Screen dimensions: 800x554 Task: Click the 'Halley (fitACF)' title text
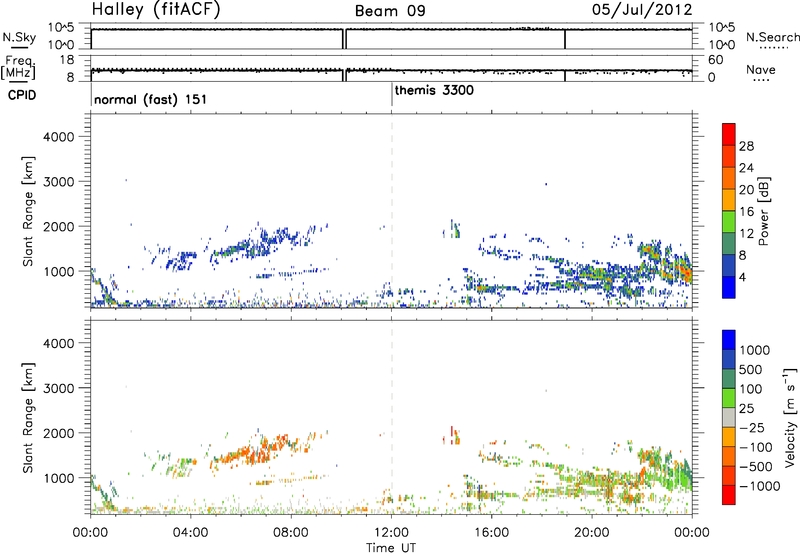tap(156, 10)
